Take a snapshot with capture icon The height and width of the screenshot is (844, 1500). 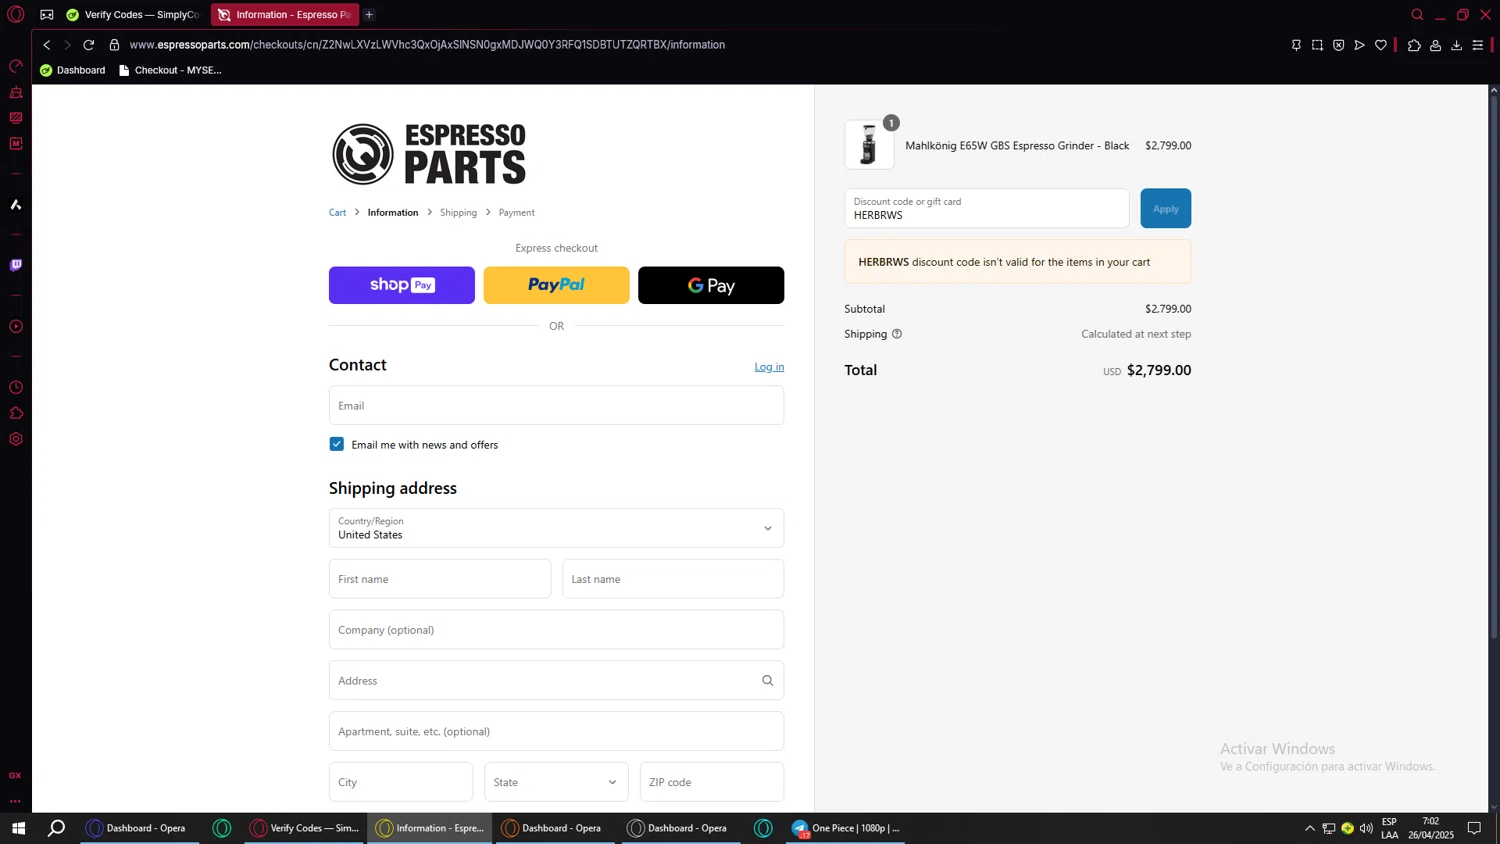pyautogui.click(x=1317, y=45)
